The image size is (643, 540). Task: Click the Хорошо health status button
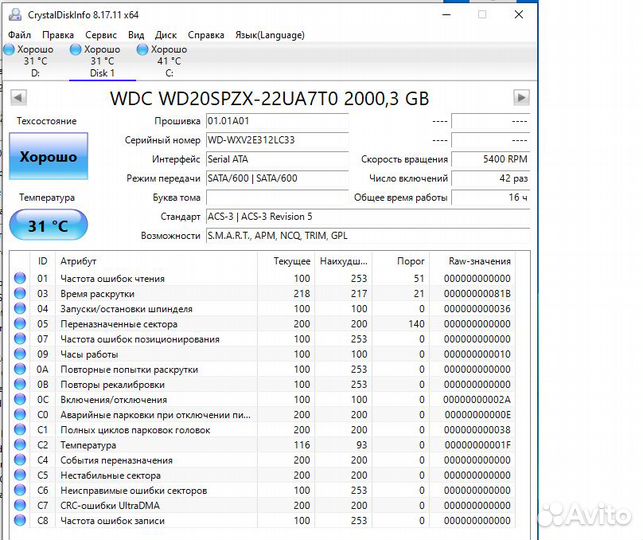coord(48,156)
